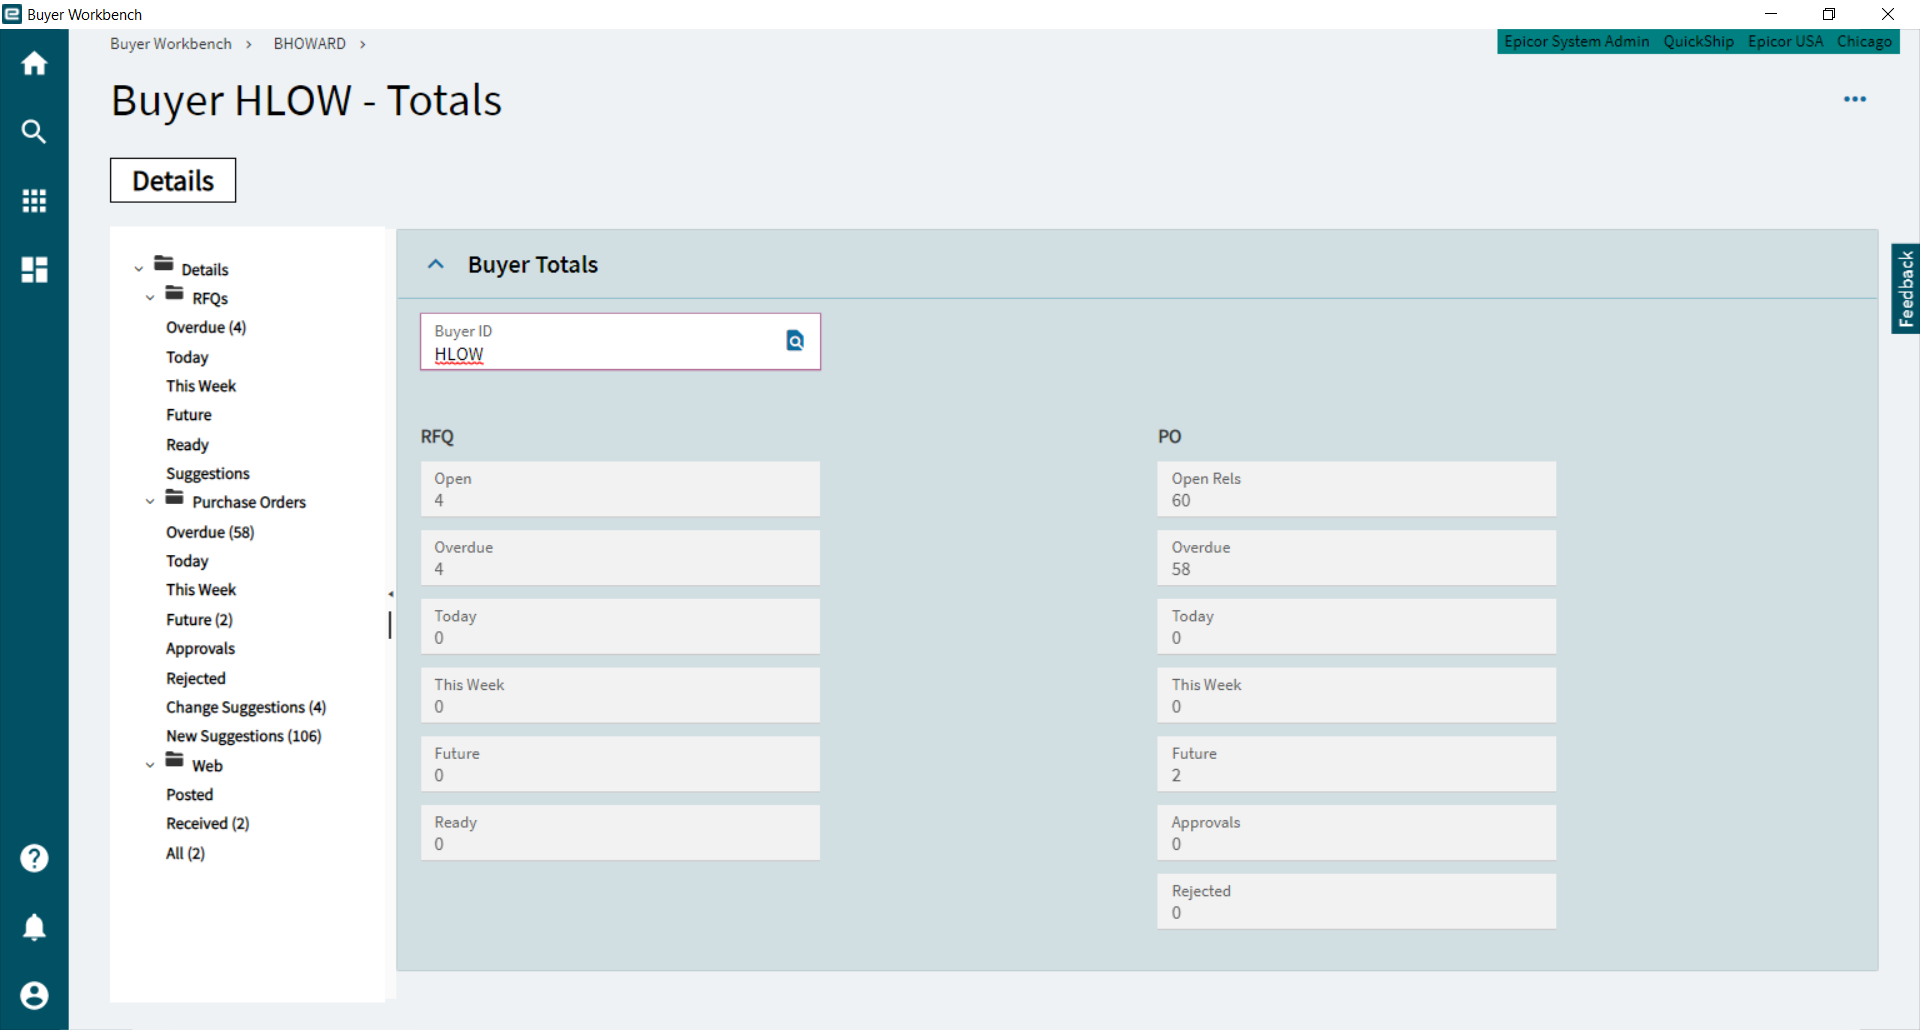This screenshot has height=1030, width=1920.
Task: Click the RFQ section label
Action: 437,436
